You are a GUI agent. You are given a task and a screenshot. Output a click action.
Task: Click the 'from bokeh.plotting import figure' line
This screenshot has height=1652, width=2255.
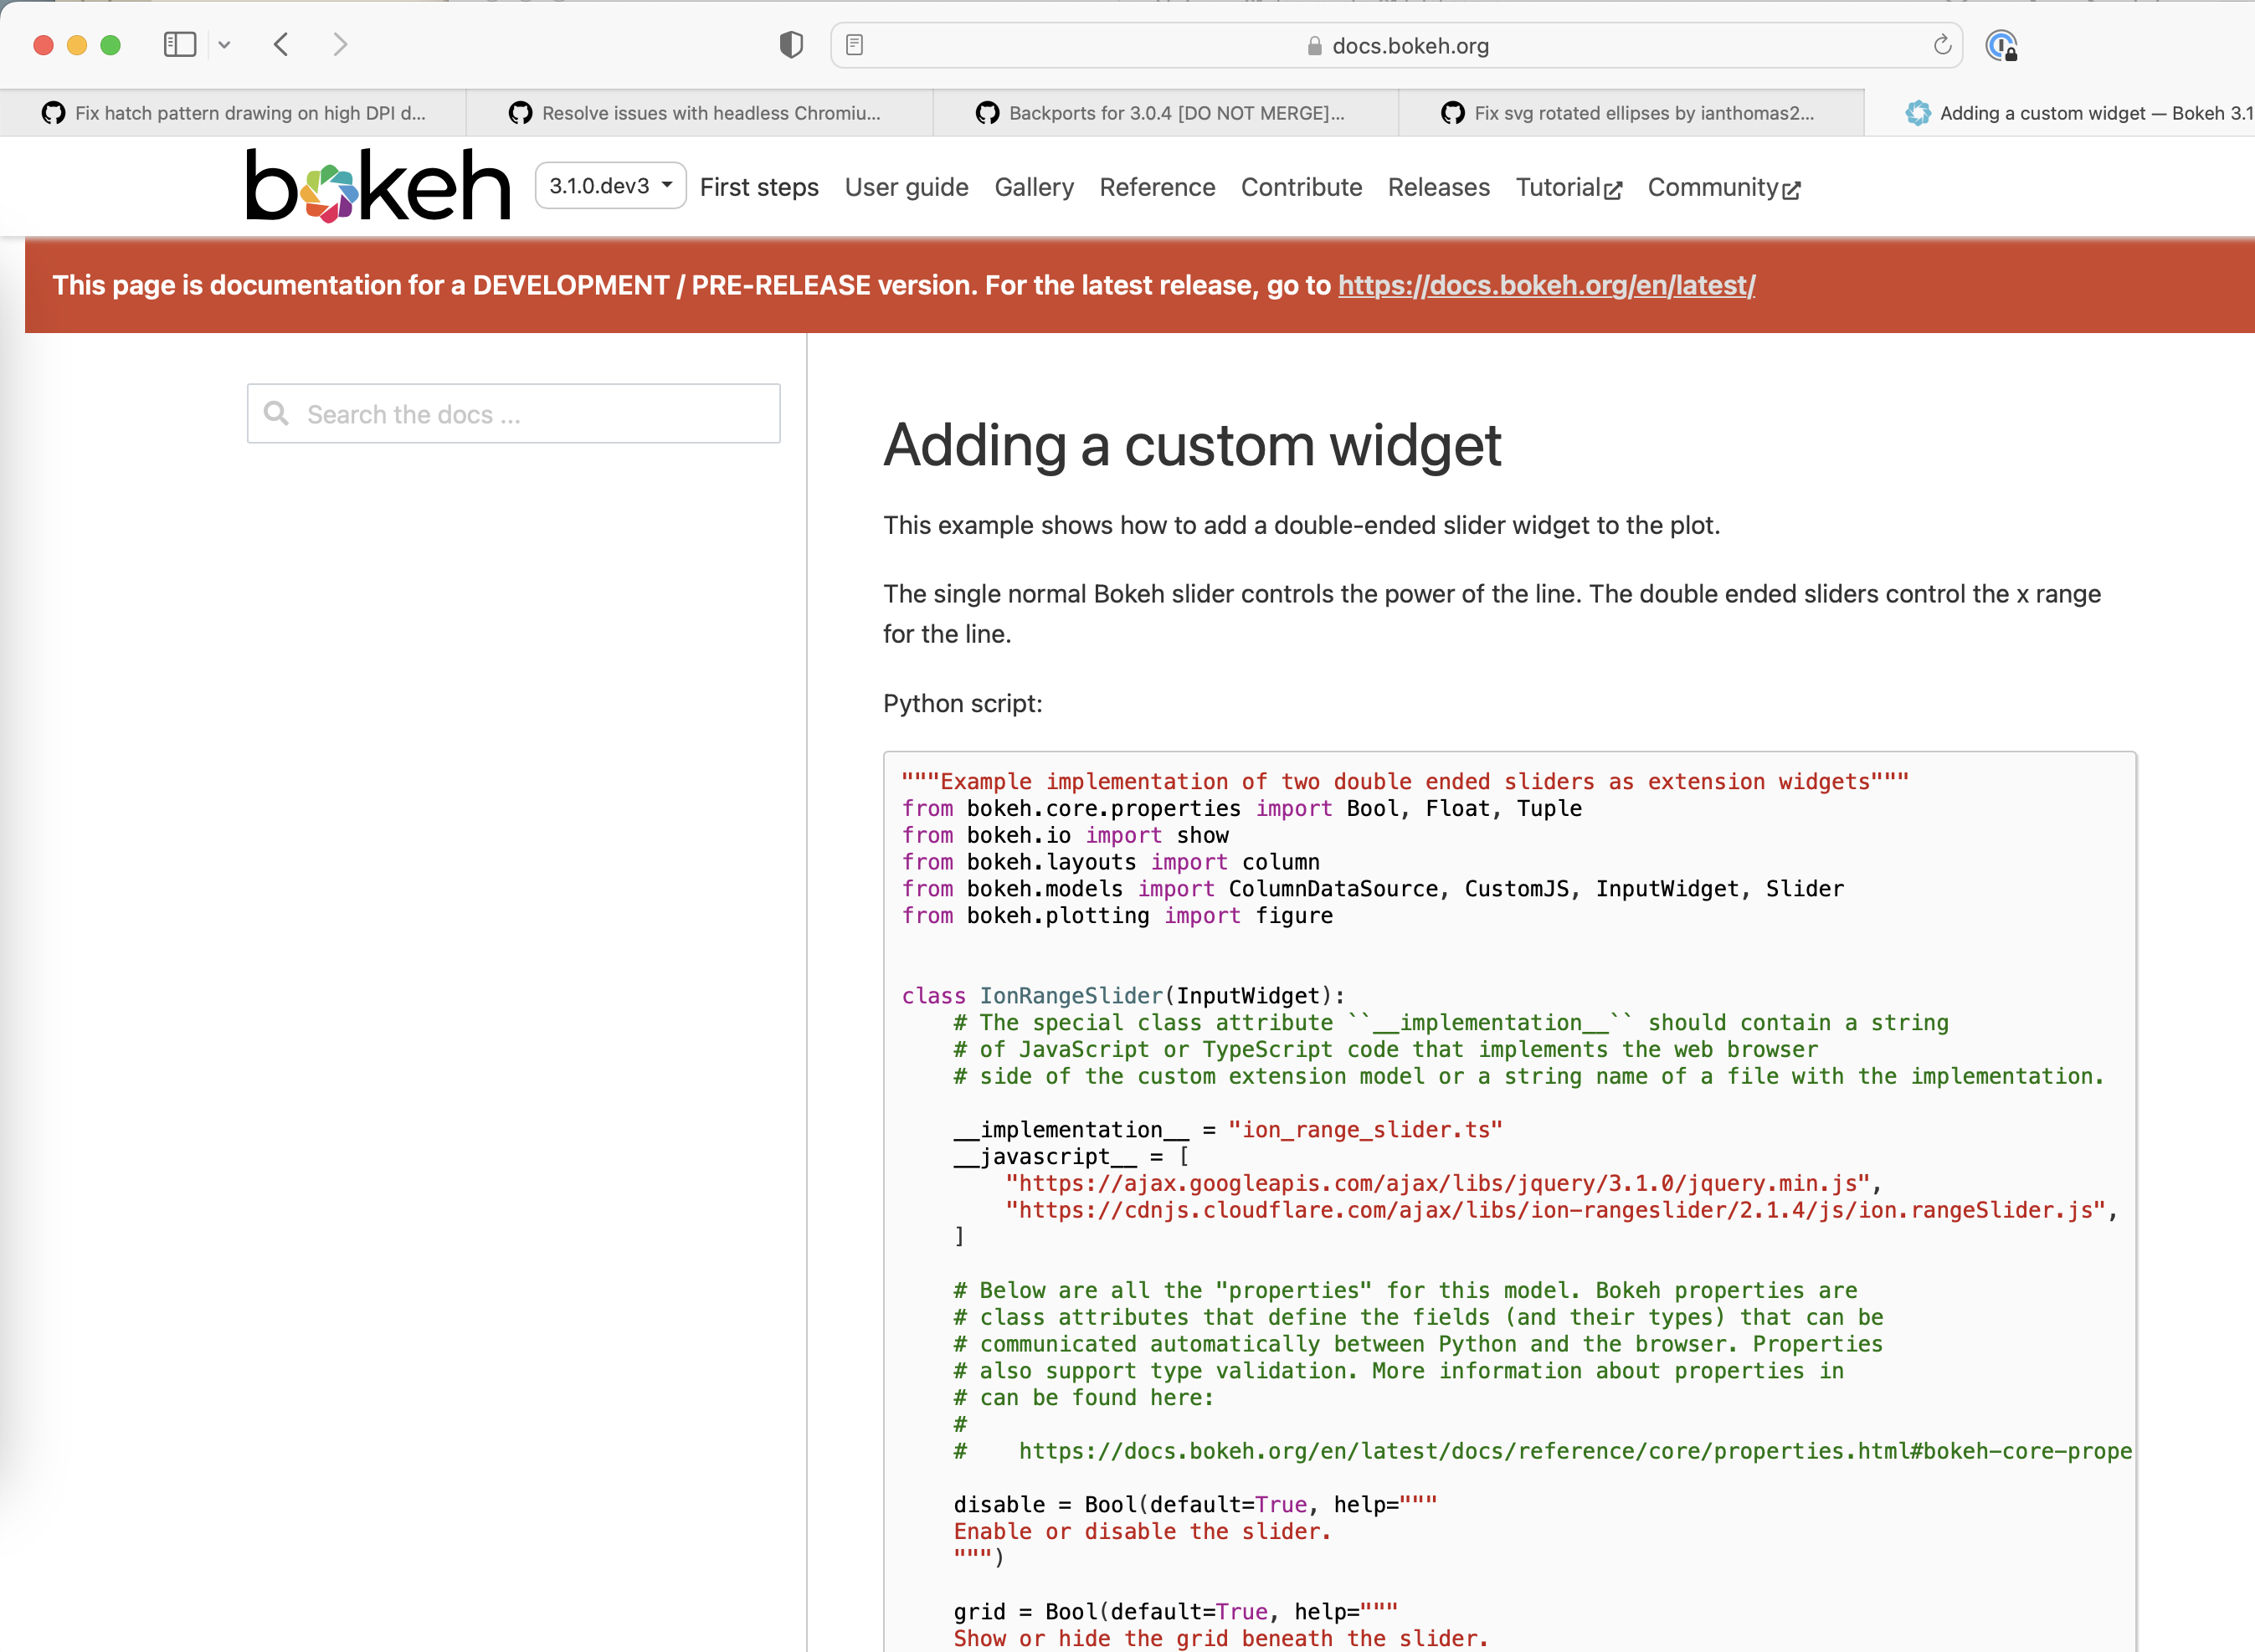tap(1117, 916)
